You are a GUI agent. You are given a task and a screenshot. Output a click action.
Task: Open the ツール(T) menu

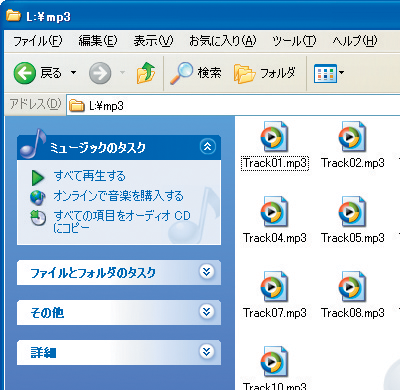pyautogui.click(x=294, y=41)
